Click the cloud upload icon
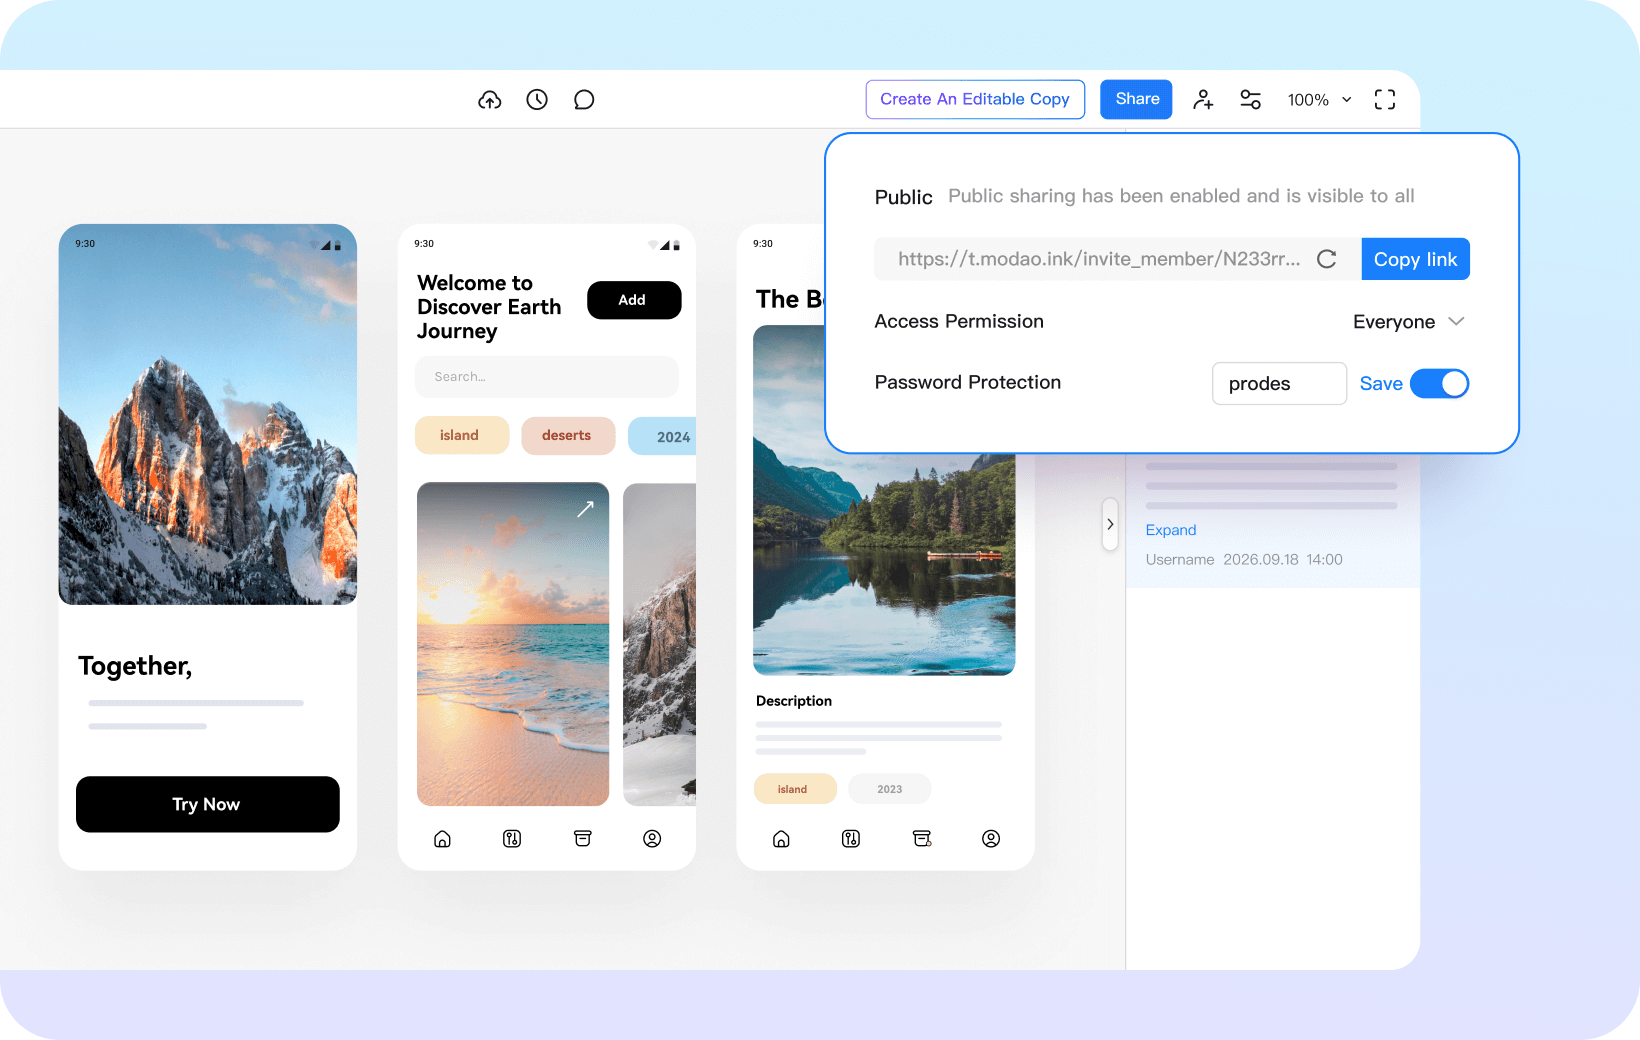 489,100
